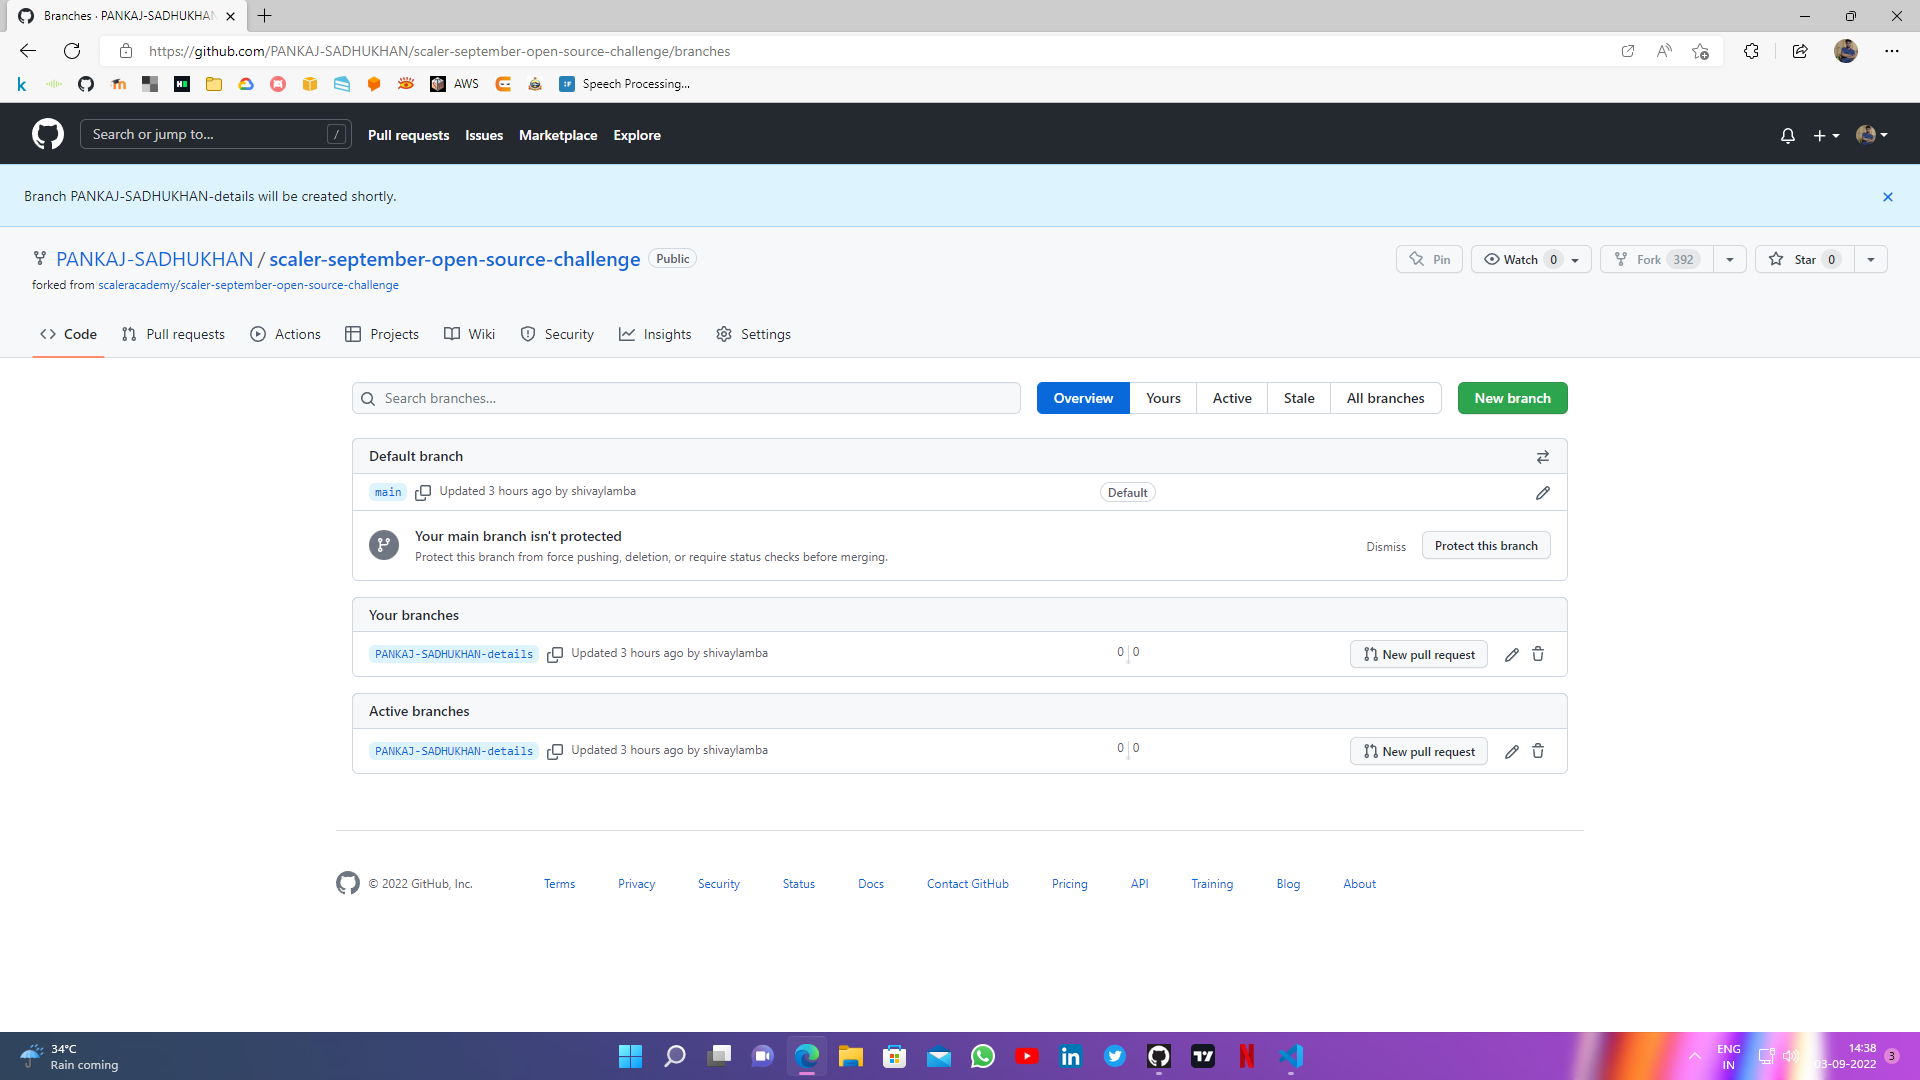Viewport: 1920px width, 1080px height.
Task: Open WhatsApp from the taskbar
Action: (x=983, y=1055)
